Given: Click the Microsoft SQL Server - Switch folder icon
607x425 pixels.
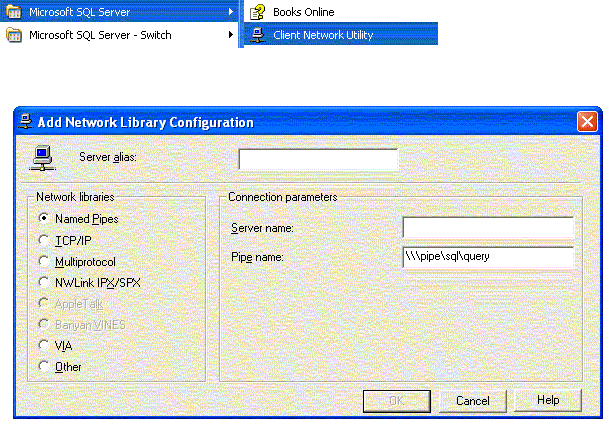Looking at the screenshot, I should tap(14, 35).
